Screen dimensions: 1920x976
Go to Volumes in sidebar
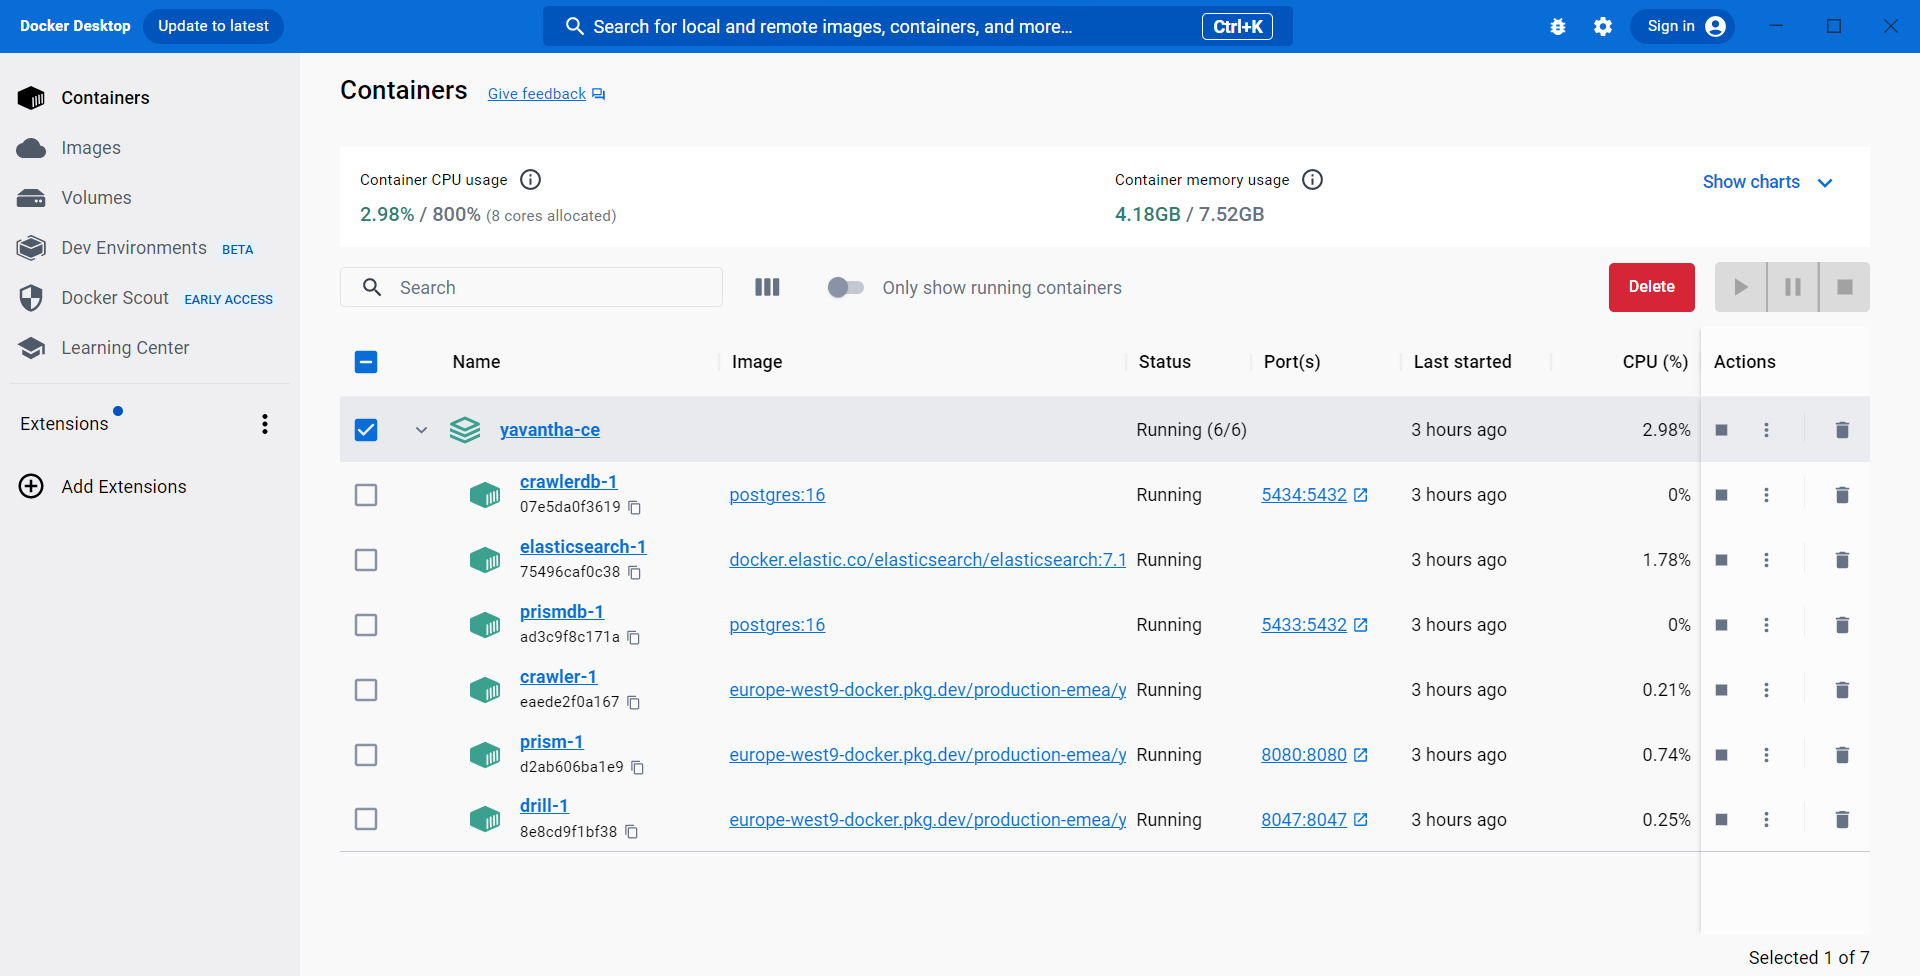150,198
